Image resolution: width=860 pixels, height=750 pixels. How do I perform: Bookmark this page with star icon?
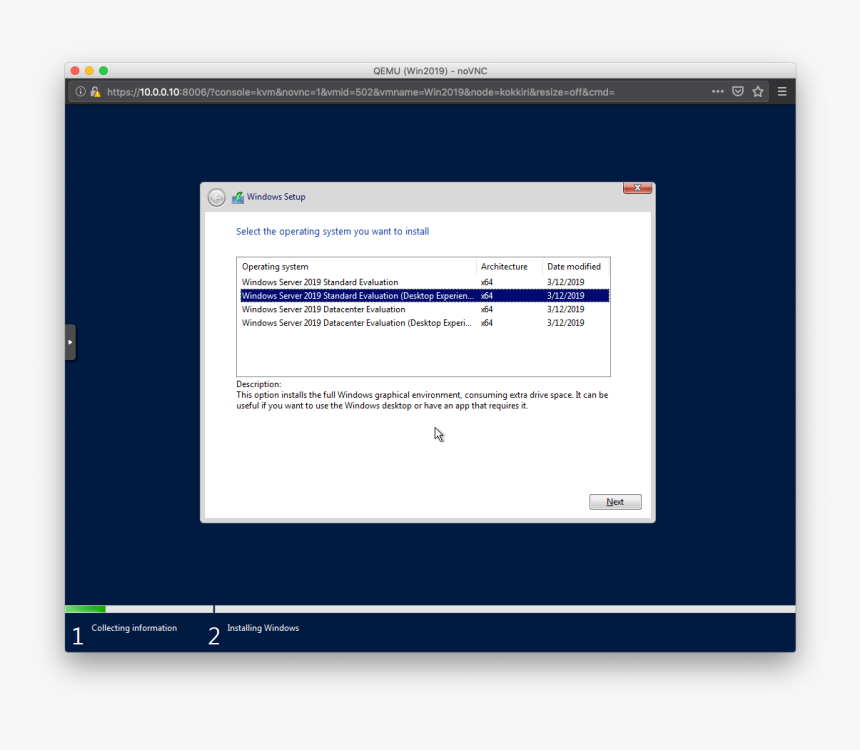(758, 92)
